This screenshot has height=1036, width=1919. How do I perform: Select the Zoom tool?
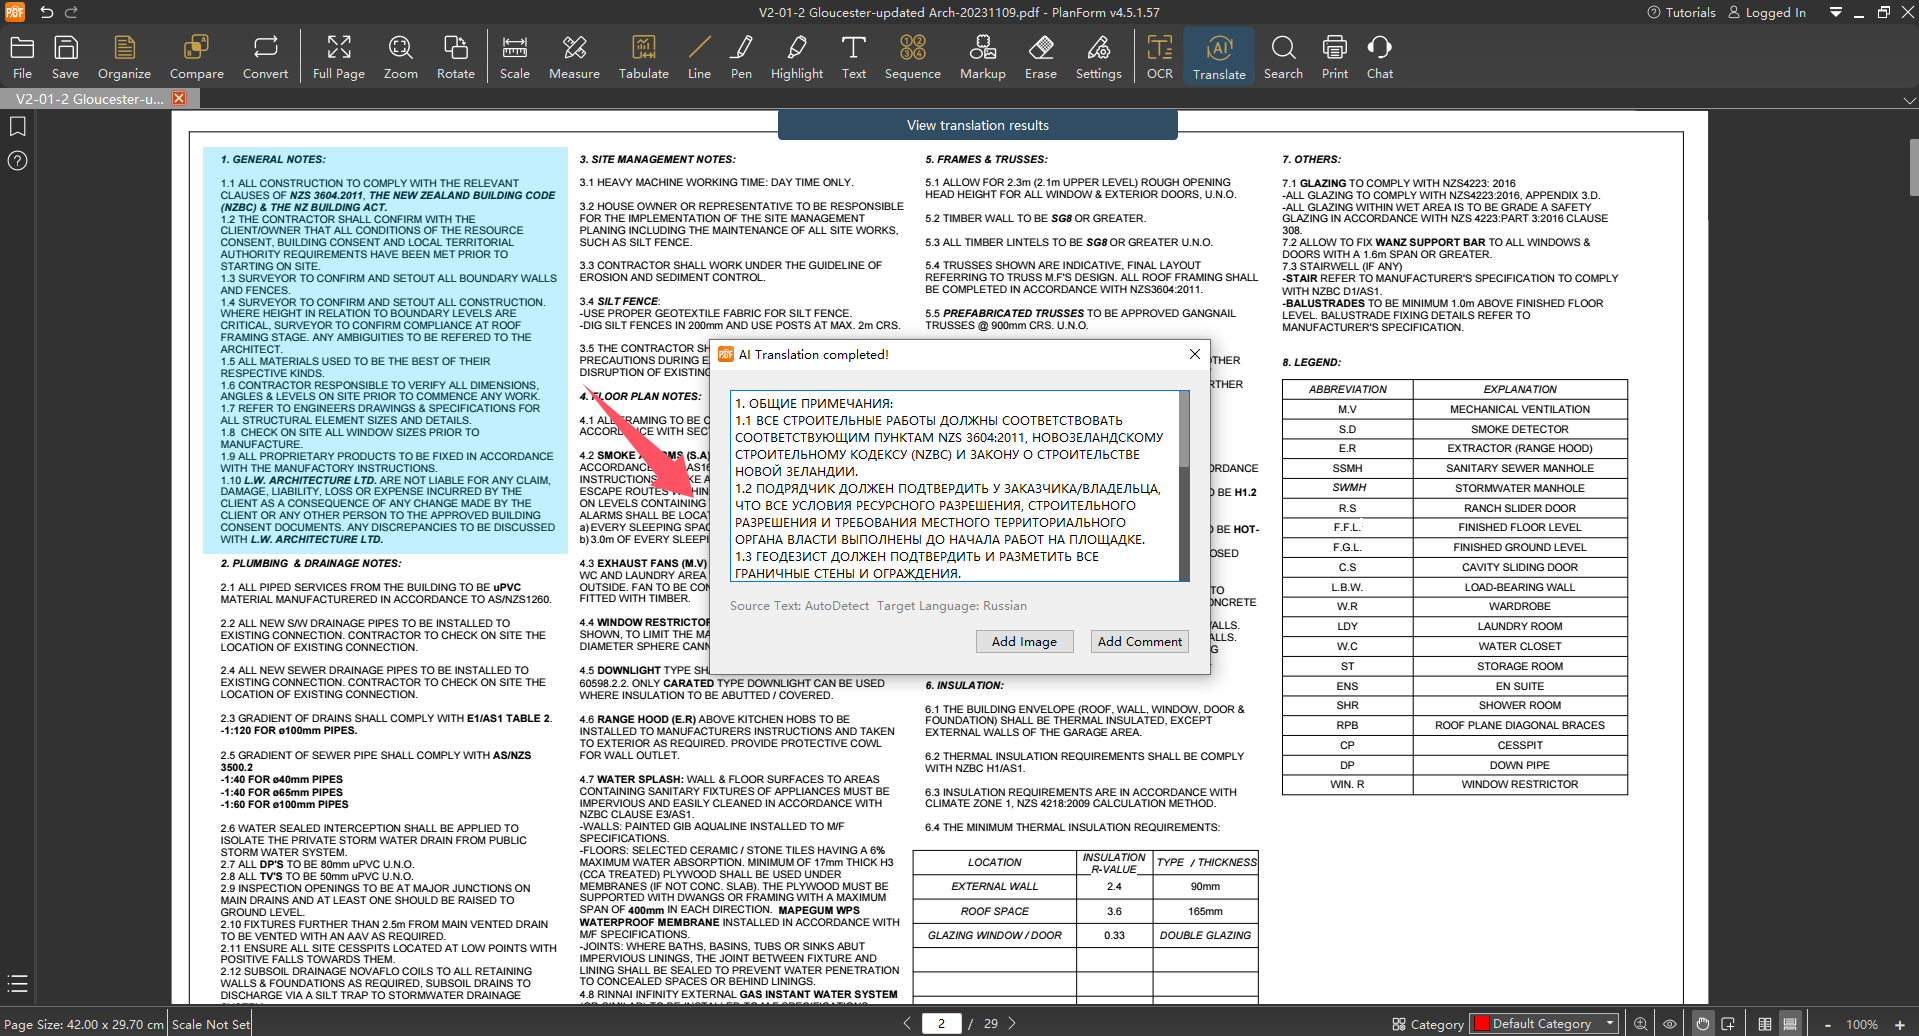tap(401, 57)
